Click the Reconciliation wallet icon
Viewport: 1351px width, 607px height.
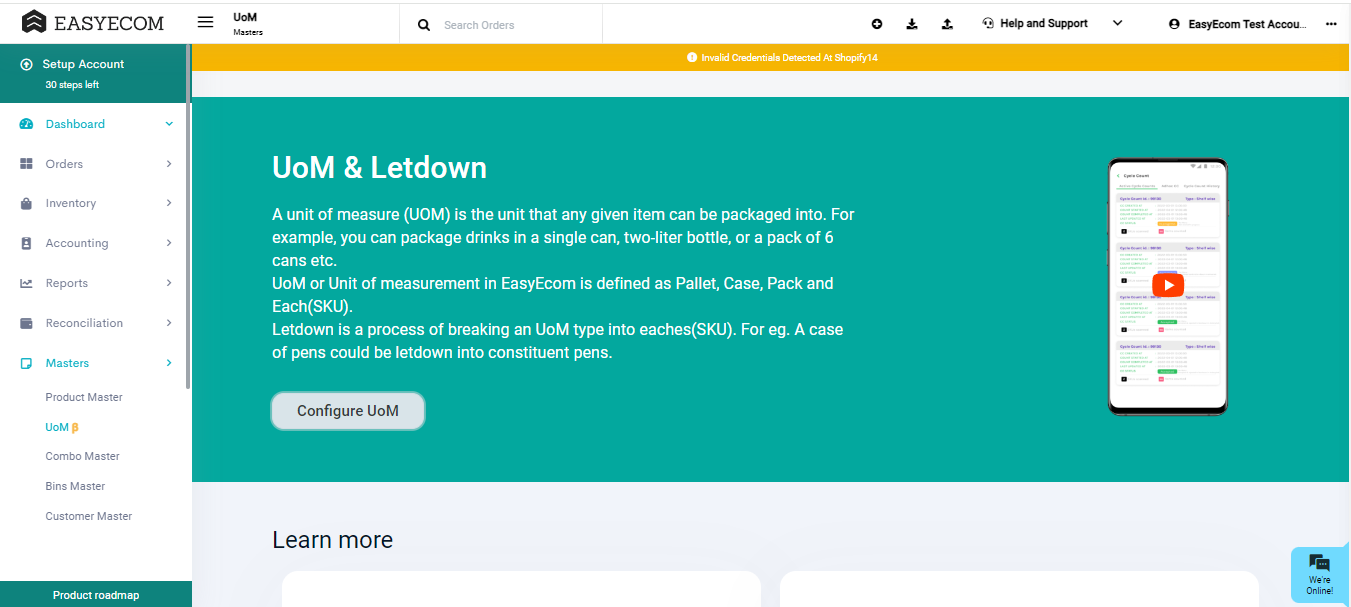click(x=27, y=323)
